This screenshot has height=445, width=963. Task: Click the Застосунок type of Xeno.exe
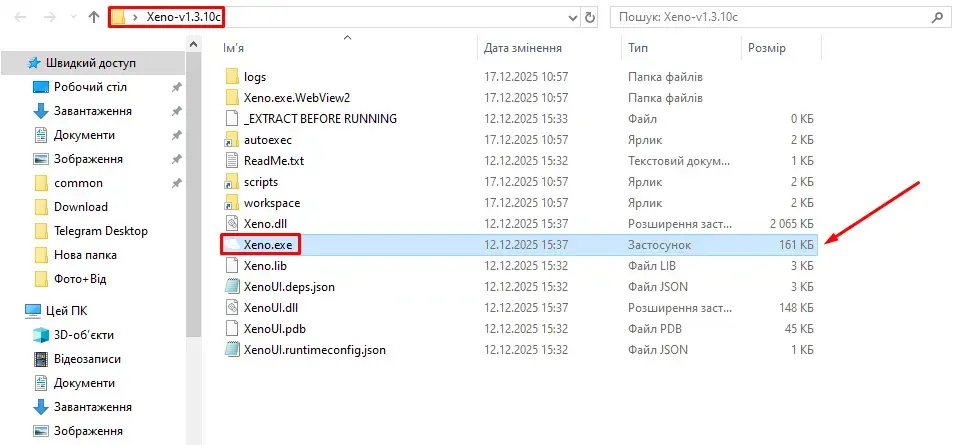660,245
